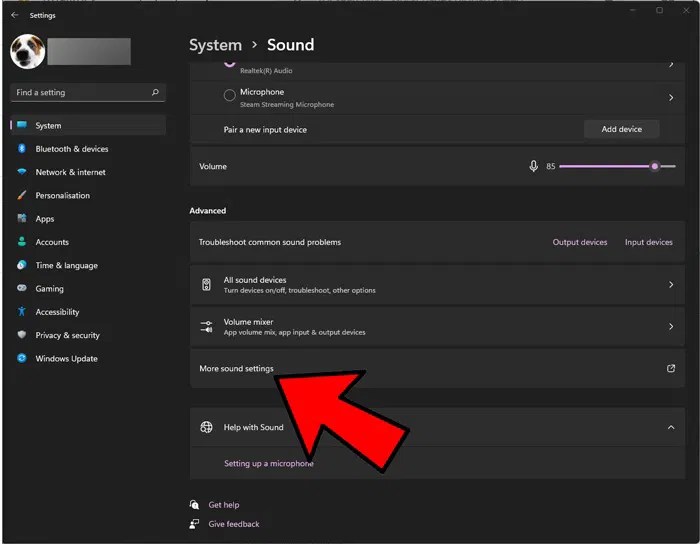Go to Network & internet section

(x=70, y=172)
